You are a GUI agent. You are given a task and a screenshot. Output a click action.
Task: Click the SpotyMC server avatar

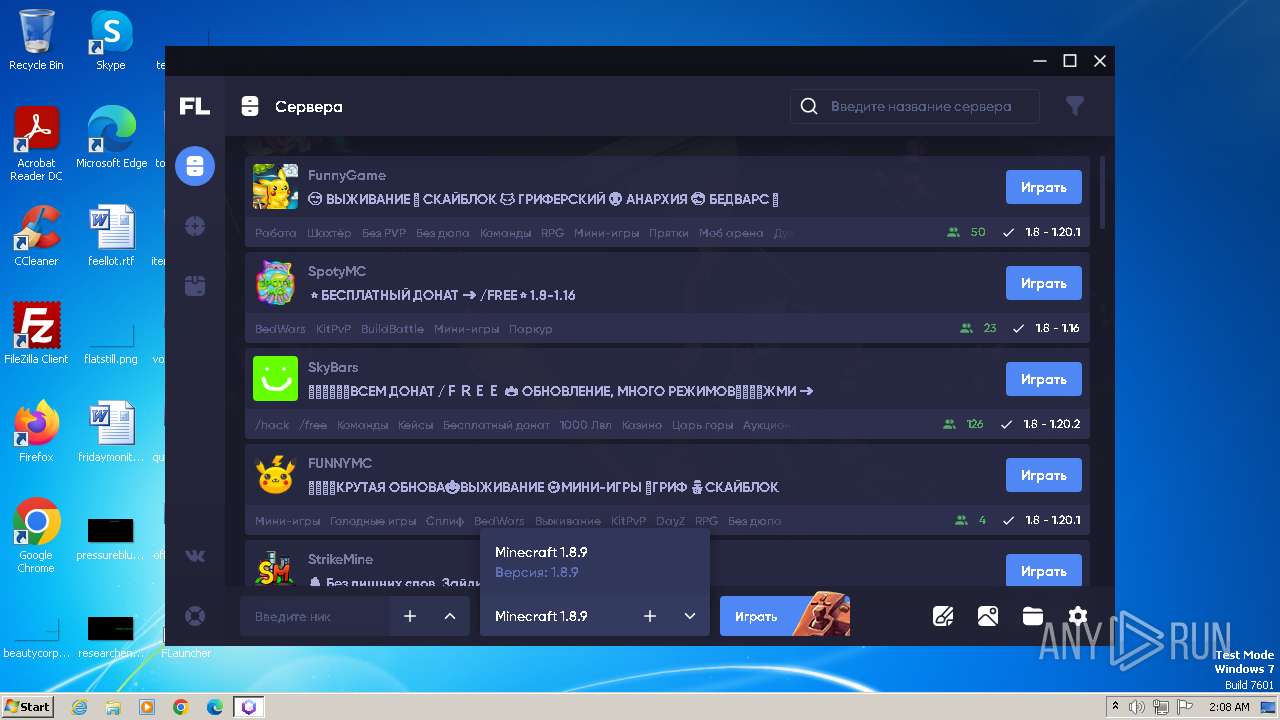click(x=275, y=283)
